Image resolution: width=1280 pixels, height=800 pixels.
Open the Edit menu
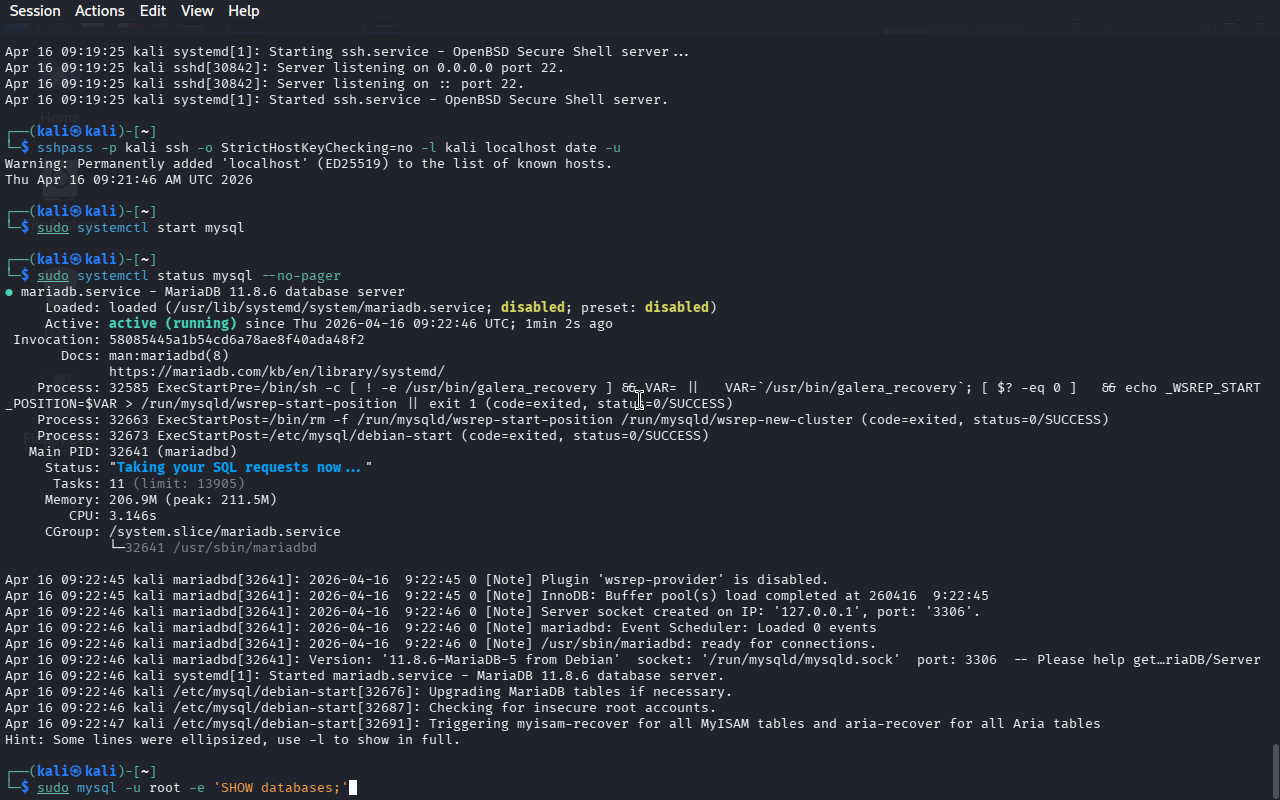coord(153,11)
